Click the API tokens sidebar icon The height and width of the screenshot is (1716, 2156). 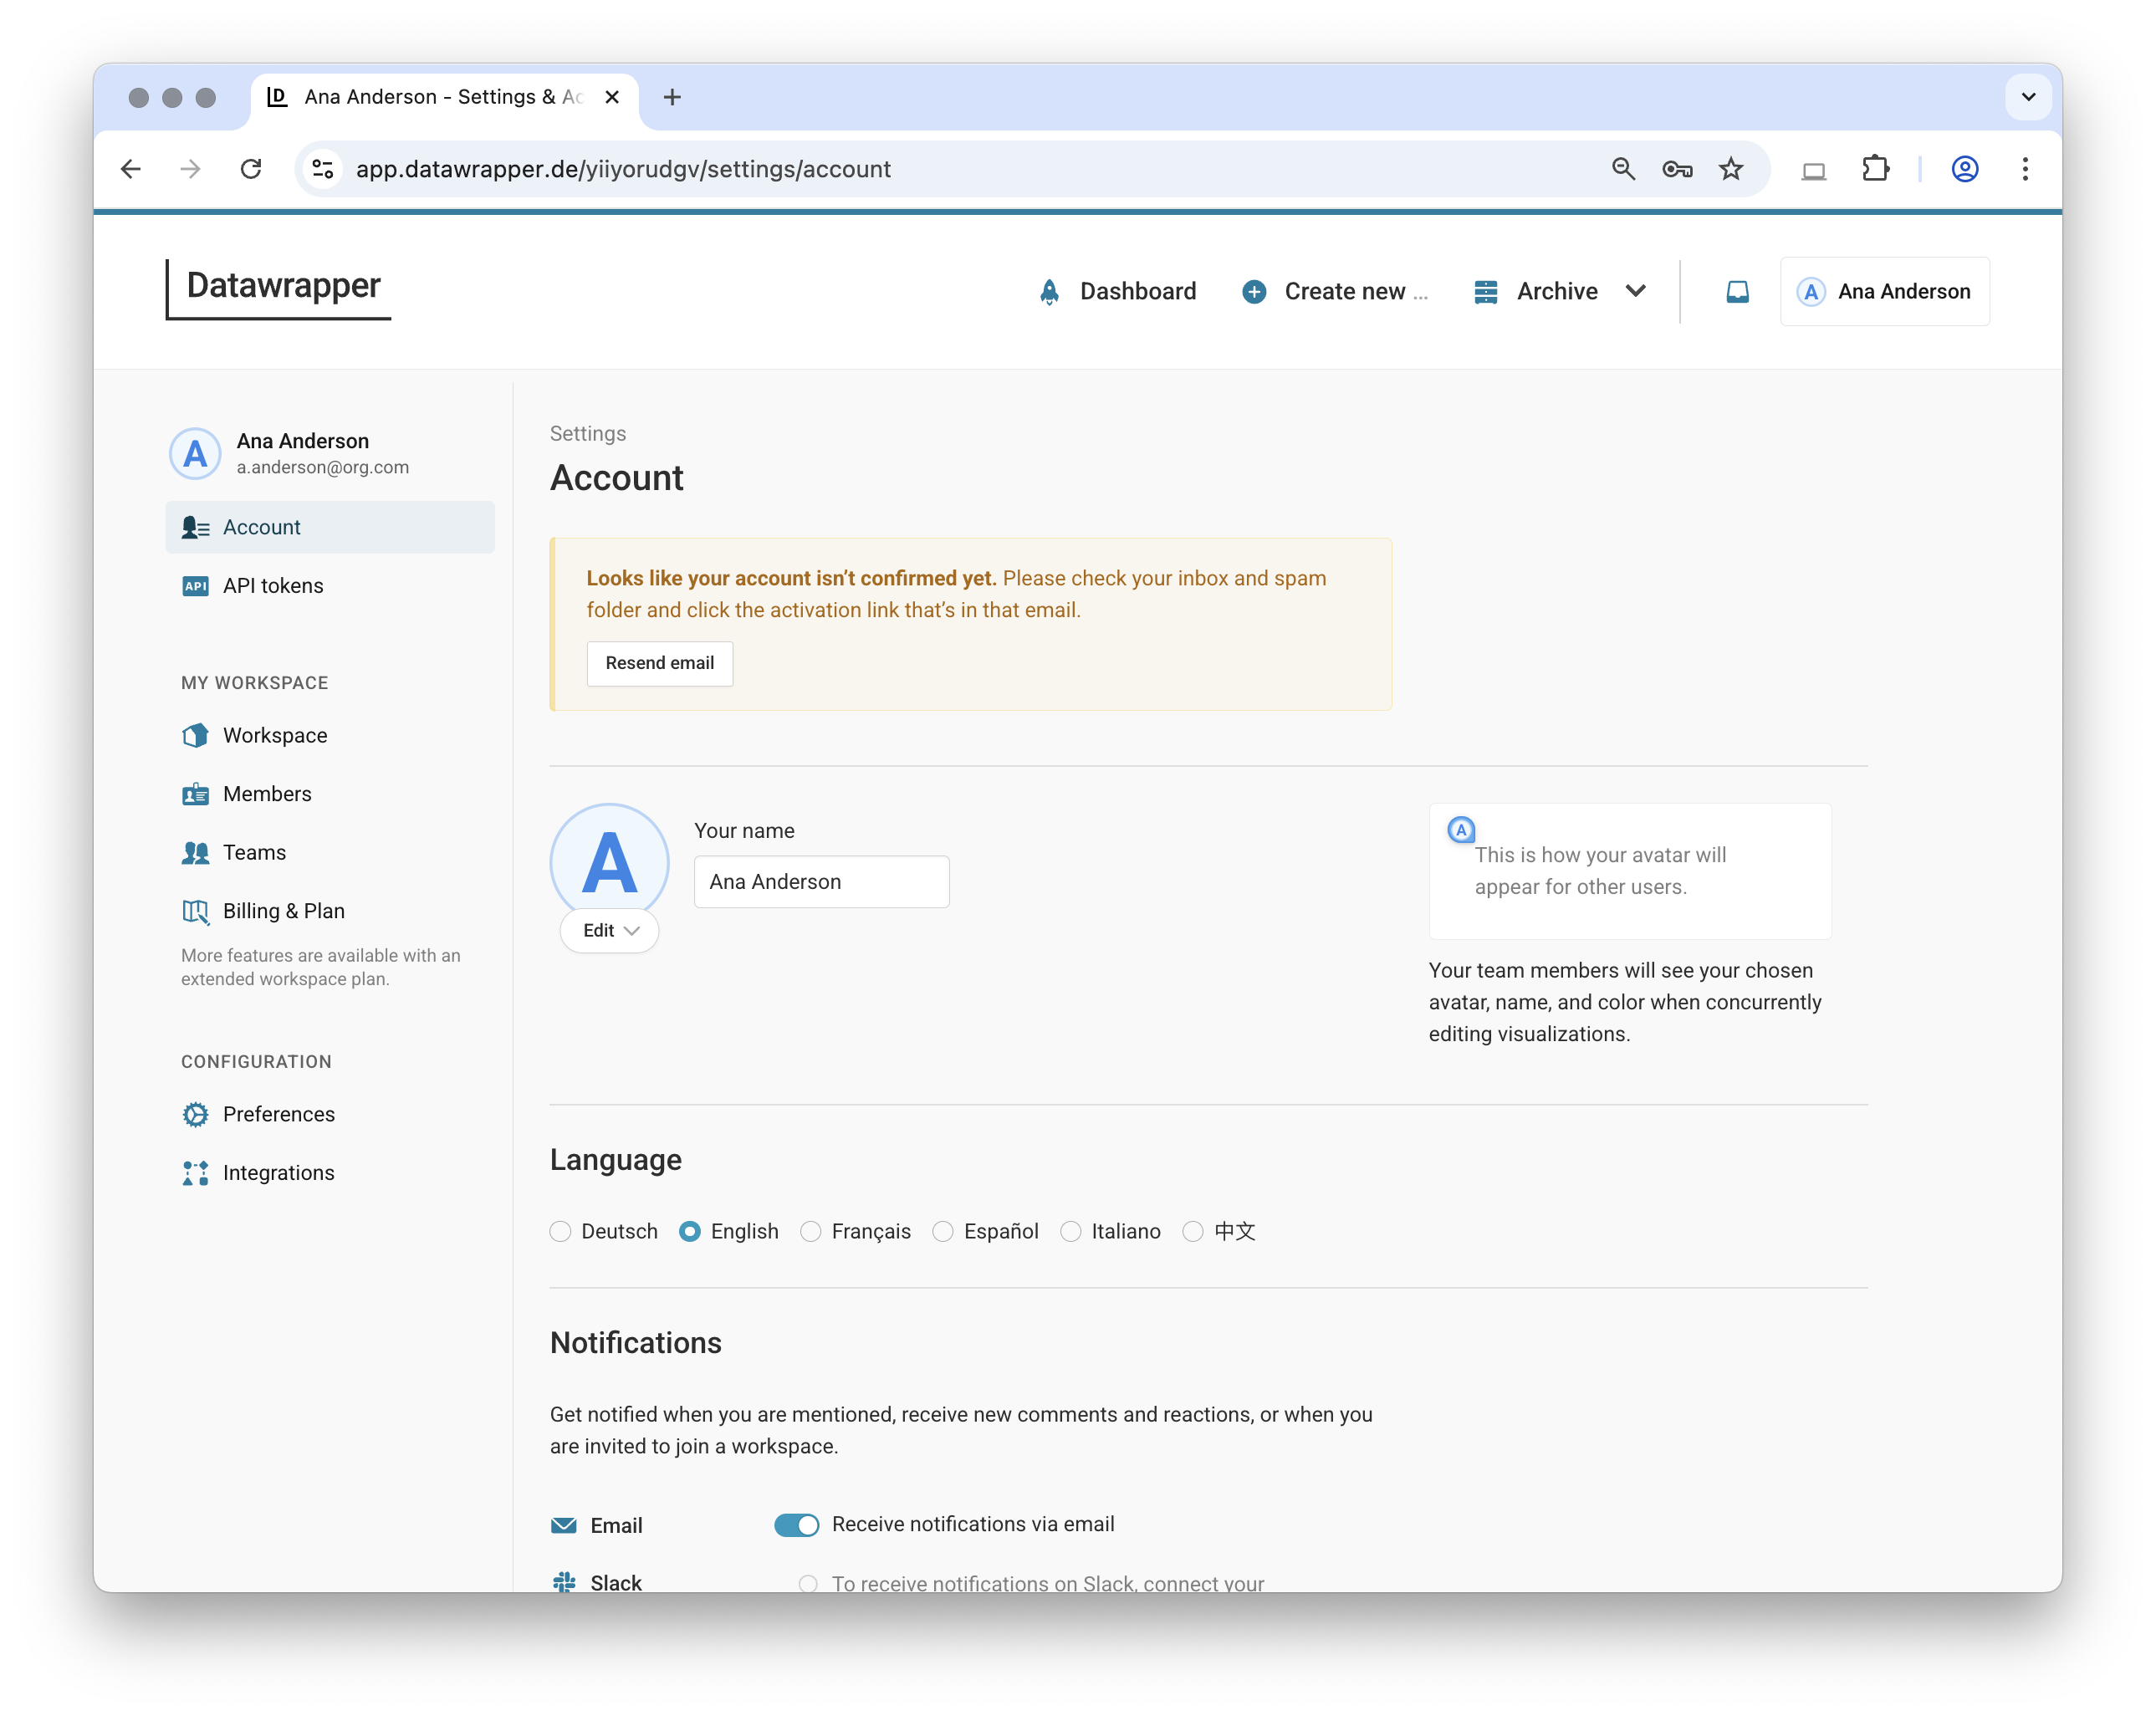(x=195, y=586)
